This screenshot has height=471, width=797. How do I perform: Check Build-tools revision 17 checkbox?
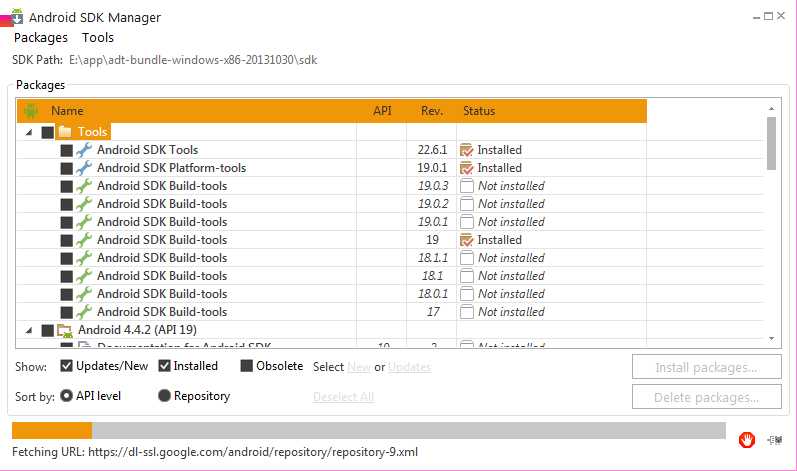pyautogui.click(x=67, y=312)
